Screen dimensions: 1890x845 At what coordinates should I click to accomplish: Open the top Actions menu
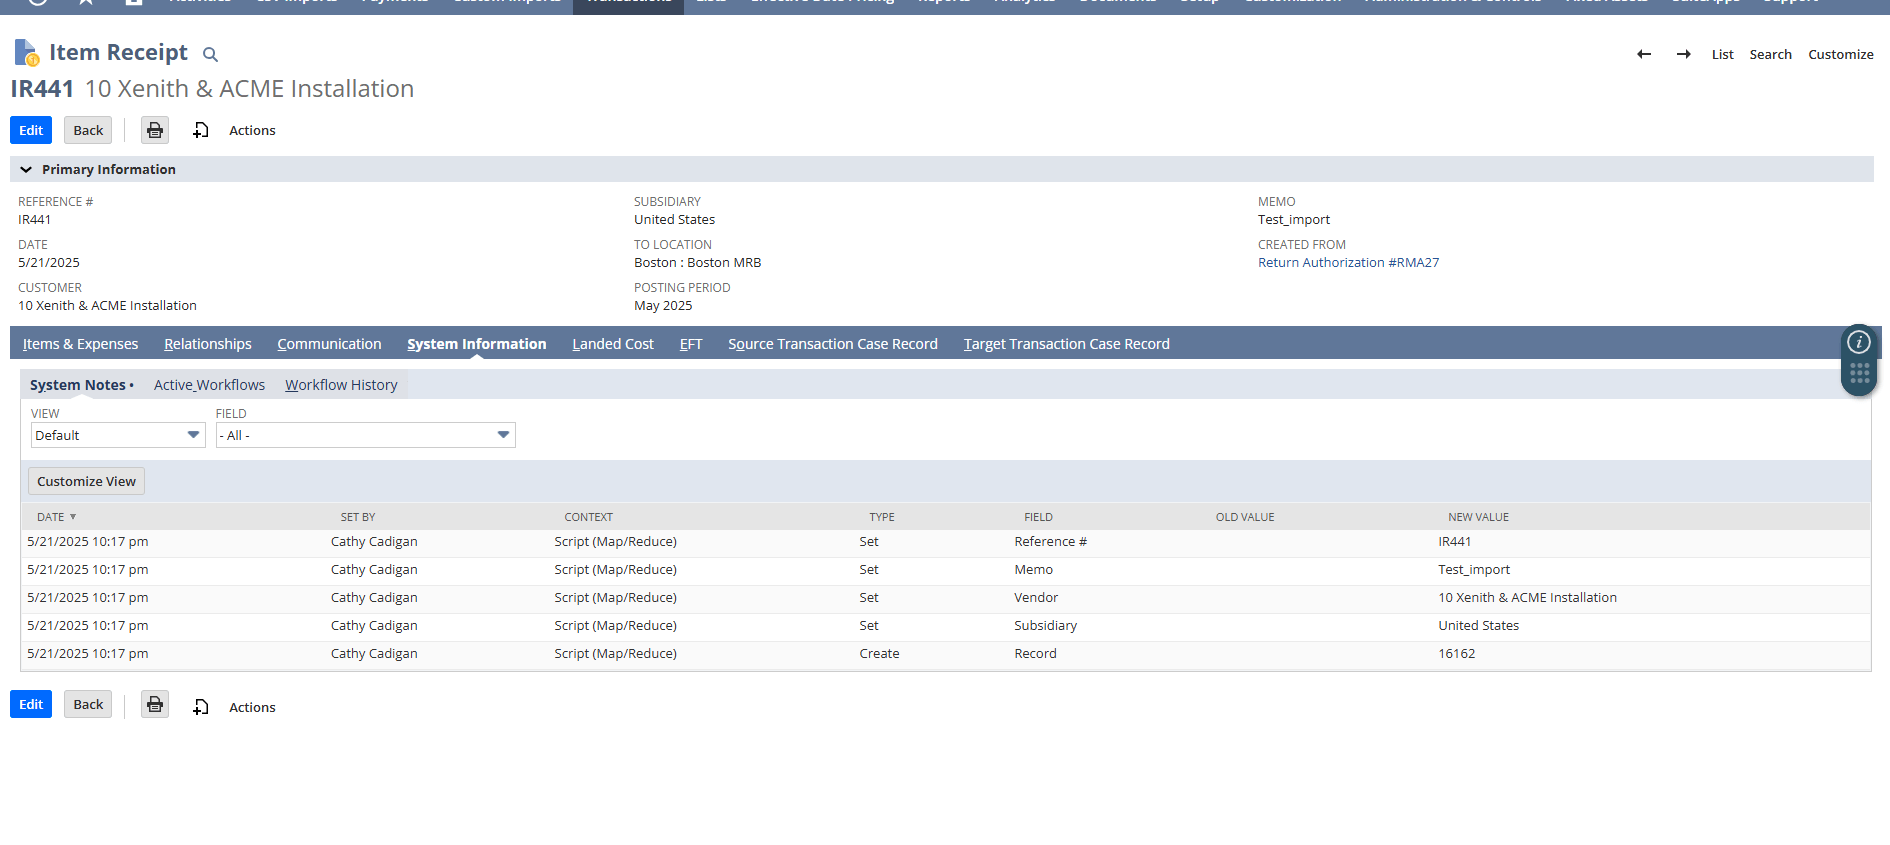coord(252,130)
